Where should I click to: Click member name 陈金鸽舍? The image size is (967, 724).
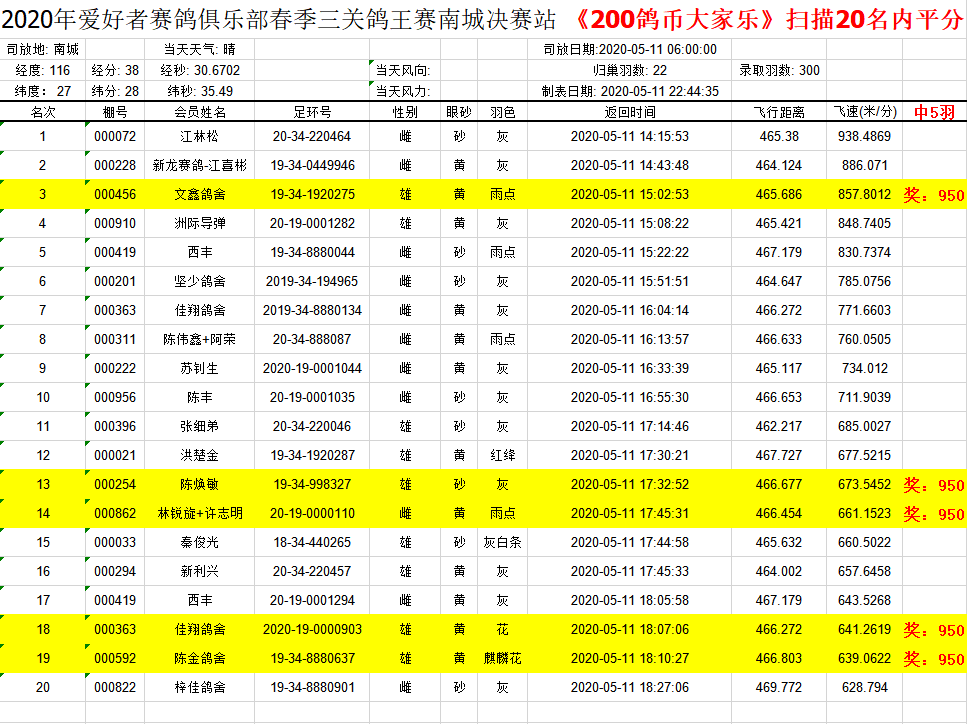(199, 658)
